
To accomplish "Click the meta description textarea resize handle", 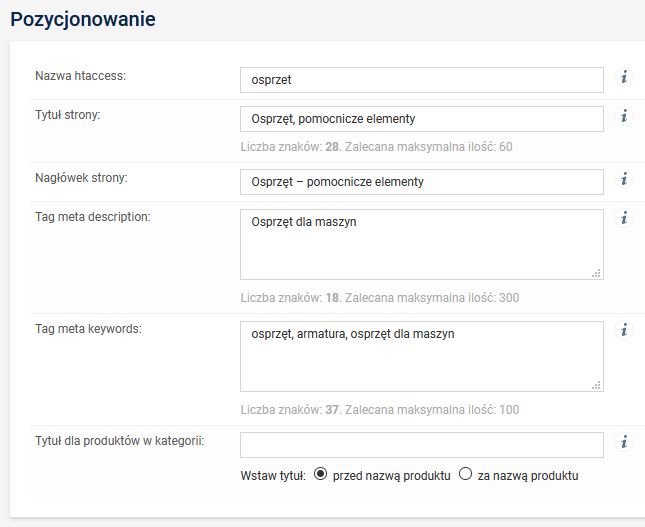I will (x=596, y=272).
